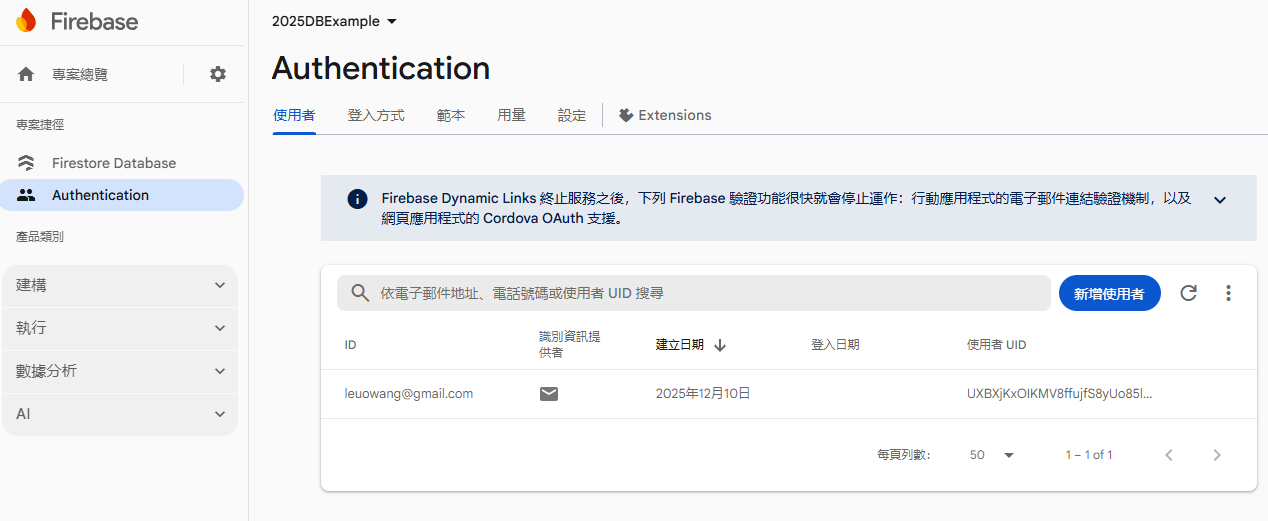This screenshot has height=521, width=1268.
Task: Click the home icon beside 專案總覽
Action: (26, 74)
